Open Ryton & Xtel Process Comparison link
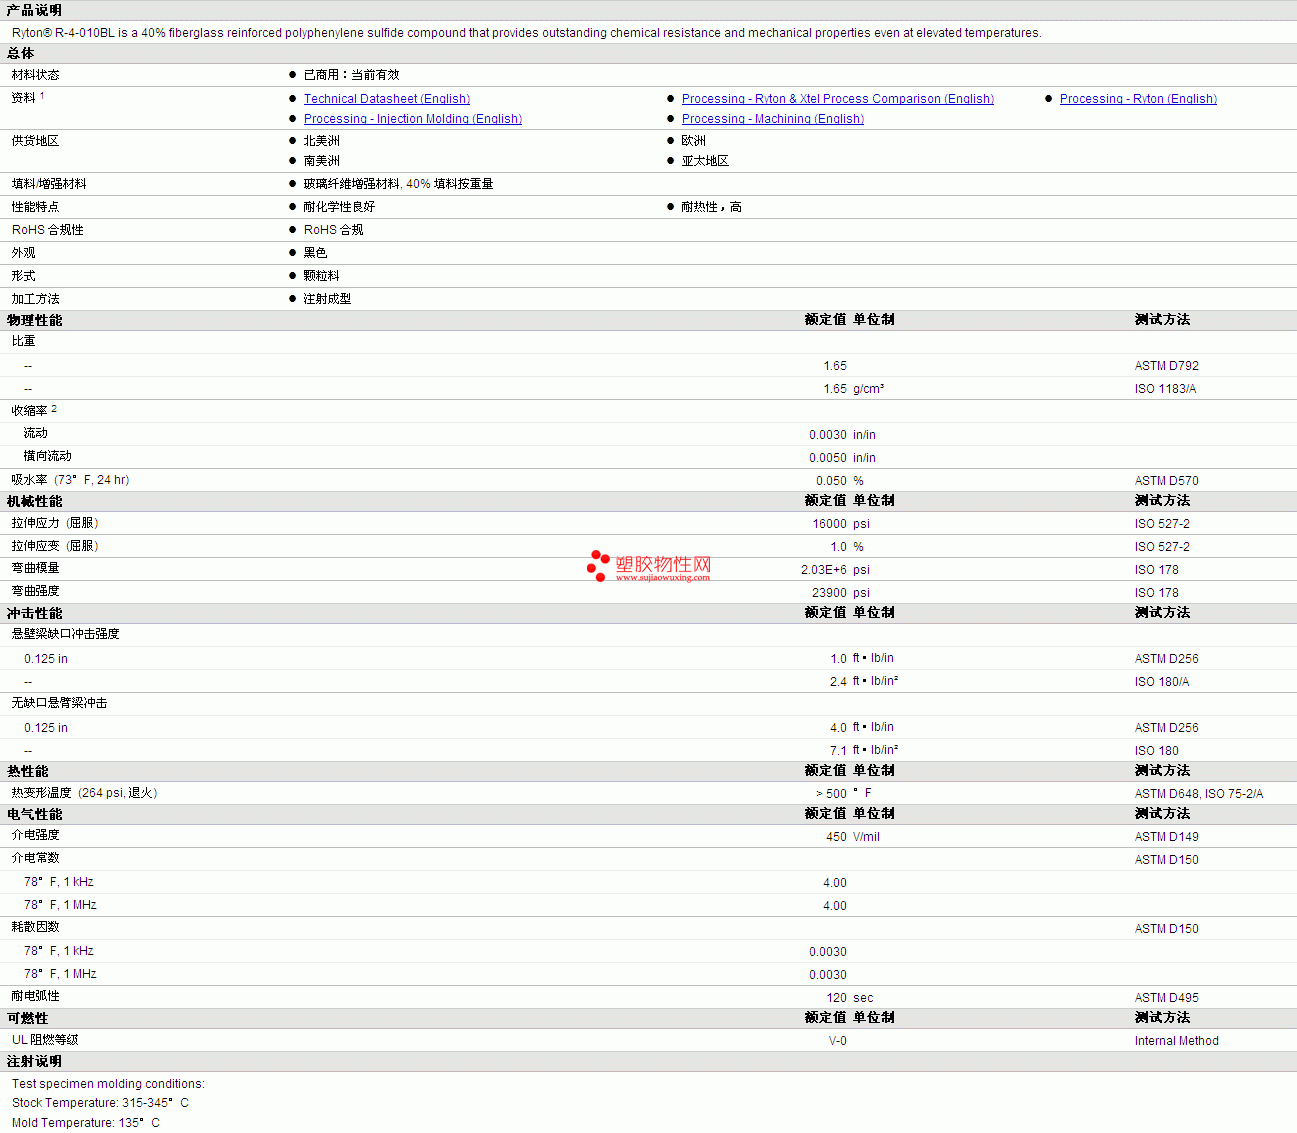The width and height of the screenshot is (1297, 1133). 838,99
